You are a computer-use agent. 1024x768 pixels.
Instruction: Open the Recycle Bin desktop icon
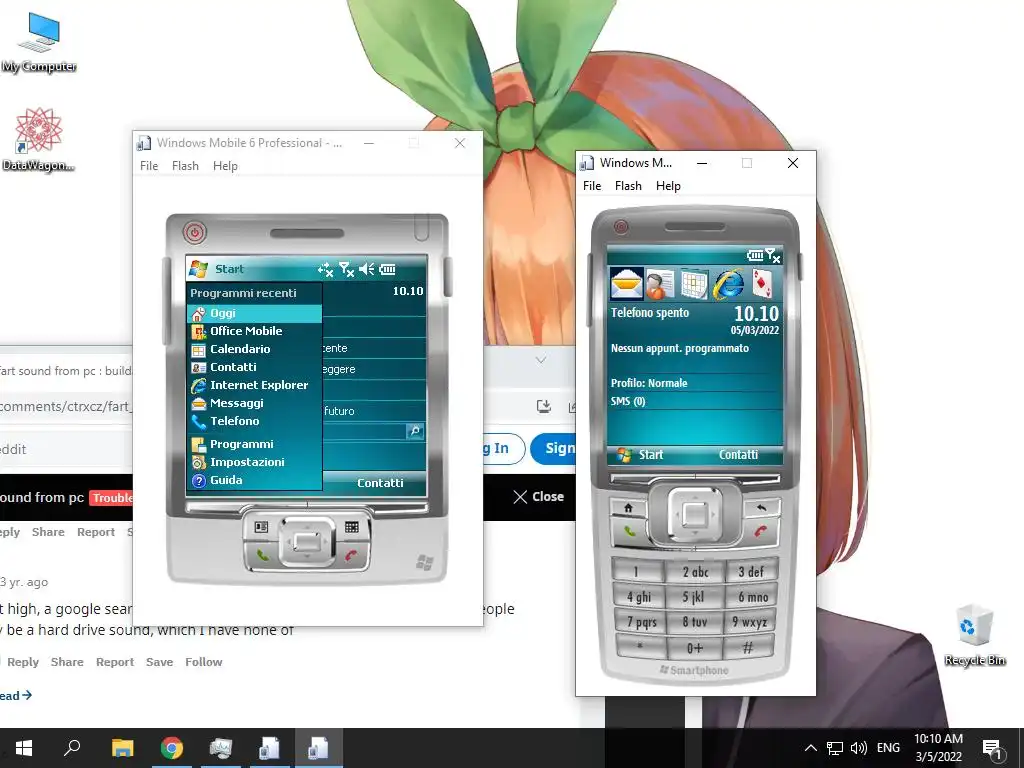[x=974, y=636]
